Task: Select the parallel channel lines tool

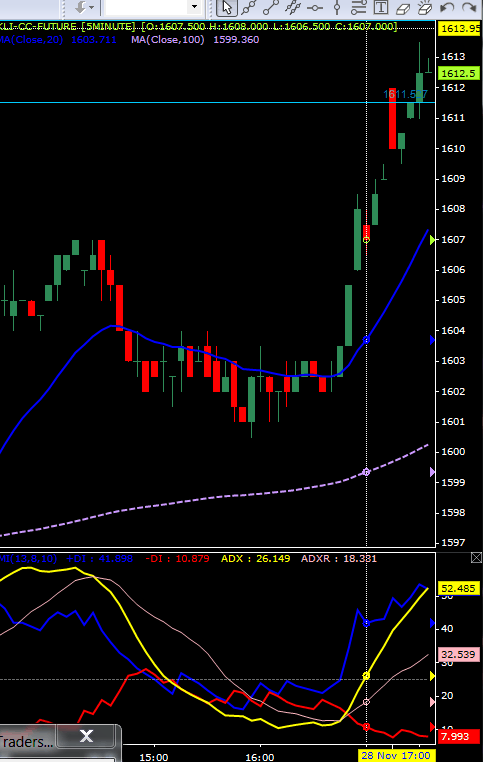Action: [x=293, y=7]
